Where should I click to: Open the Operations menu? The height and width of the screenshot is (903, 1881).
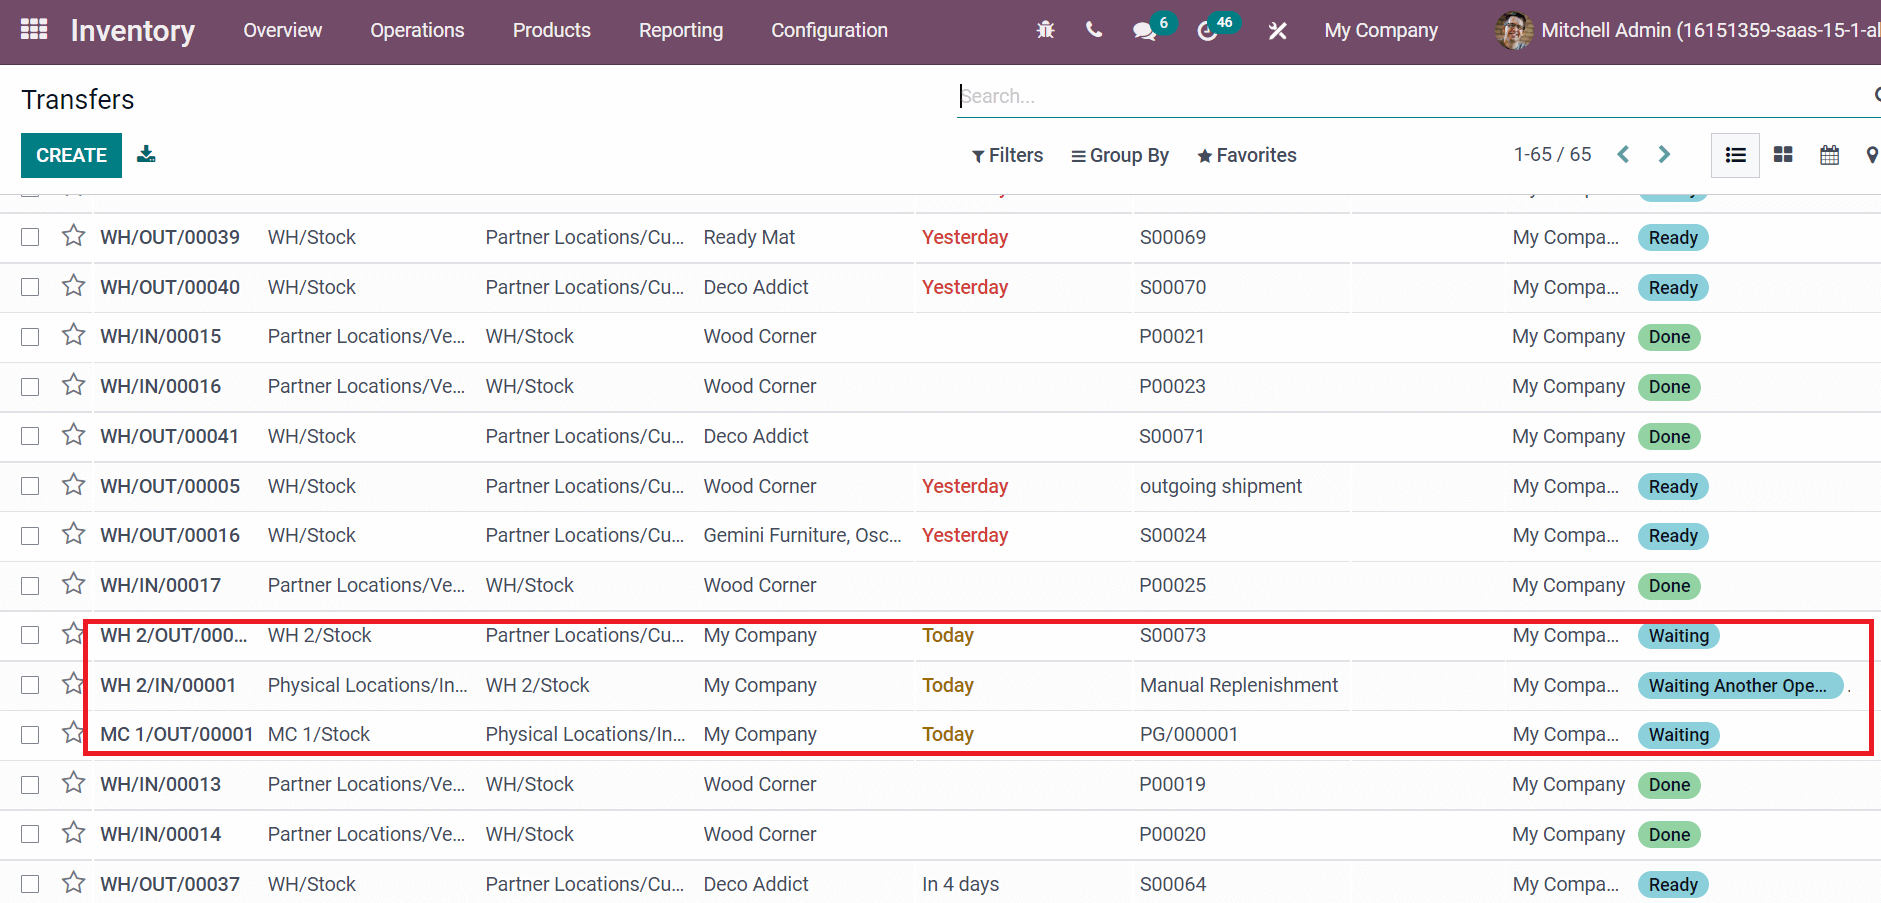click(417, 30)
